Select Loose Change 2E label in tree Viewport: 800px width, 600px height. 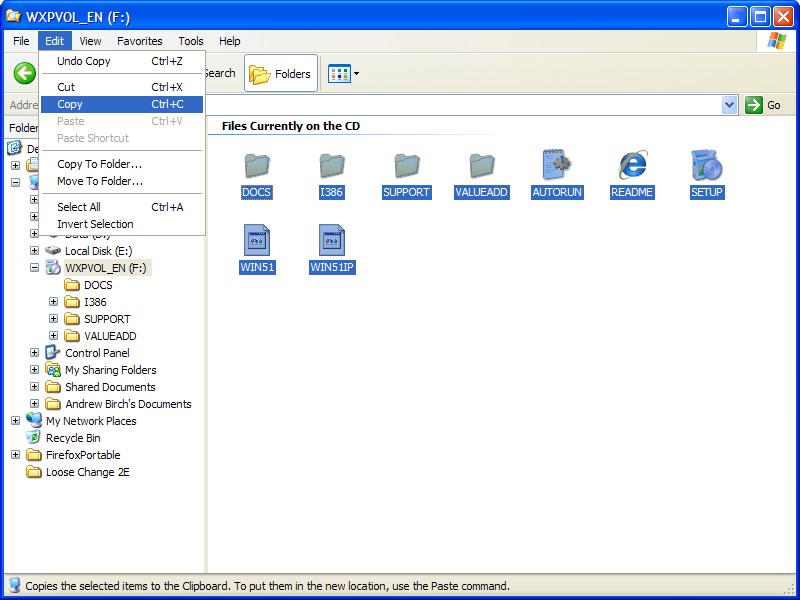pyautogui.click(x=88, y=472)
